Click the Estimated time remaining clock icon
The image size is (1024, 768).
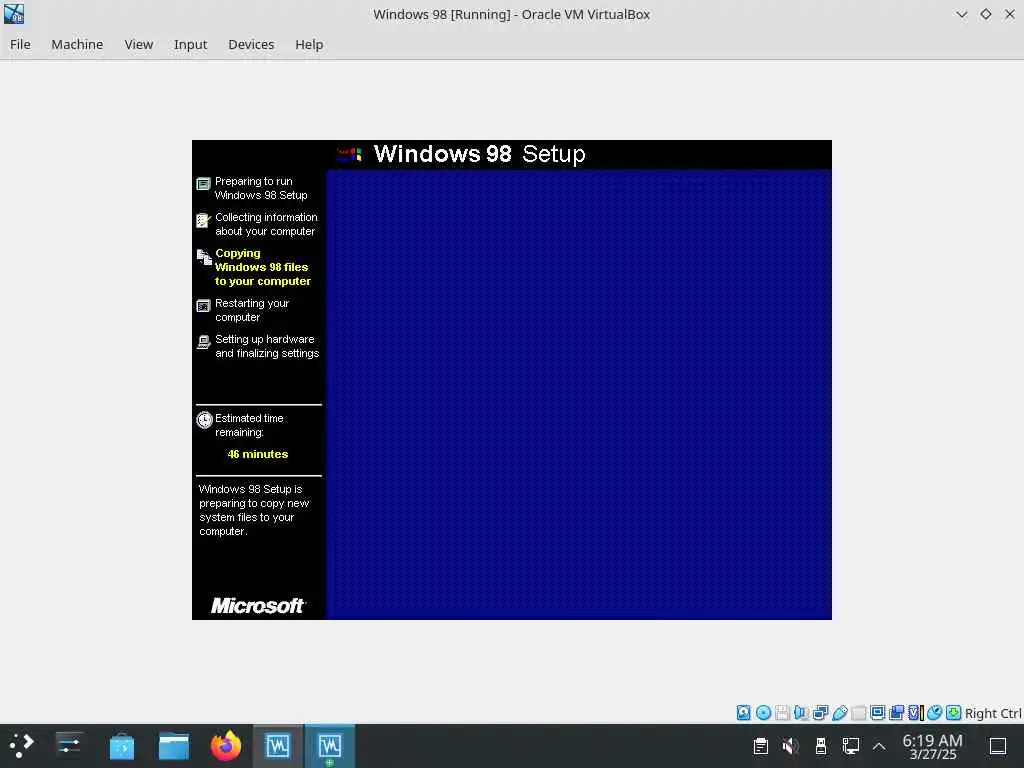click(204, 420)
